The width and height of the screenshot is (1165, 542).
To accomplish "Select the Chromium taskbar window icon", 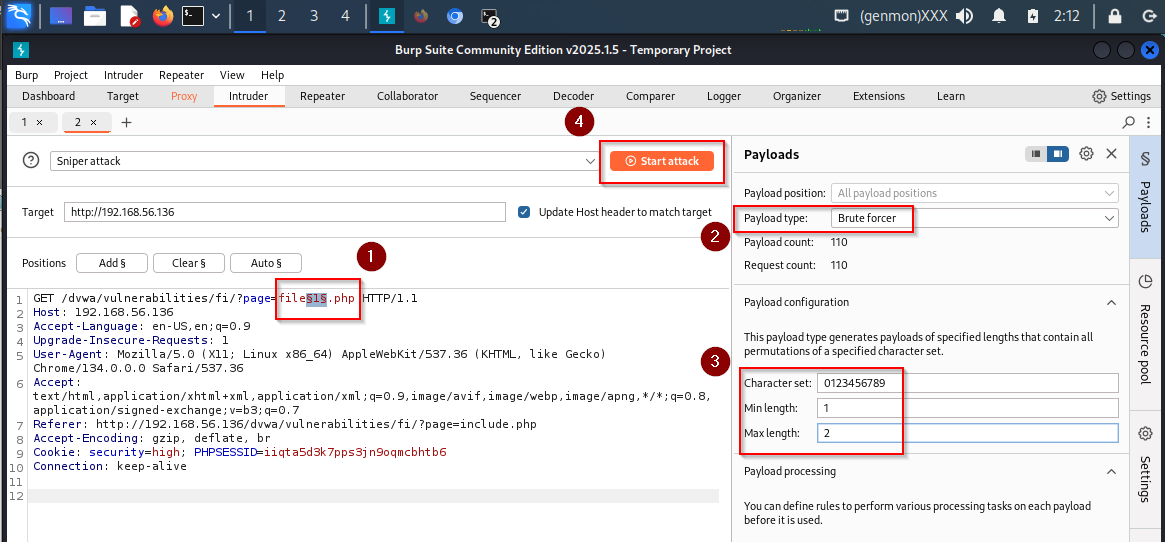I will pyautogui.click(x=455, y=16).
